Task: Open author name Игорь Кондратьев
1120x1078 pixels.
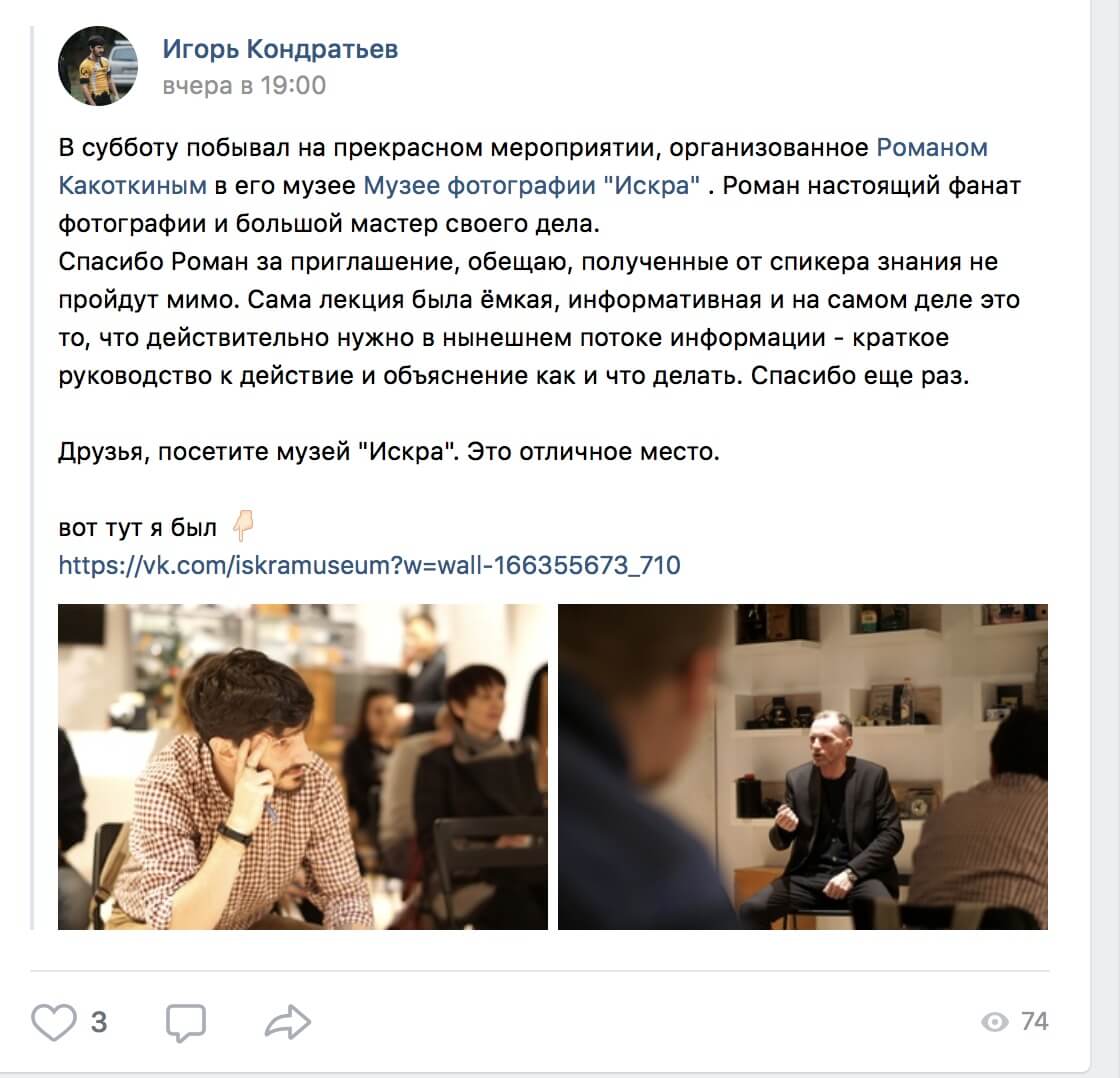Action: [x=280, y=49]
